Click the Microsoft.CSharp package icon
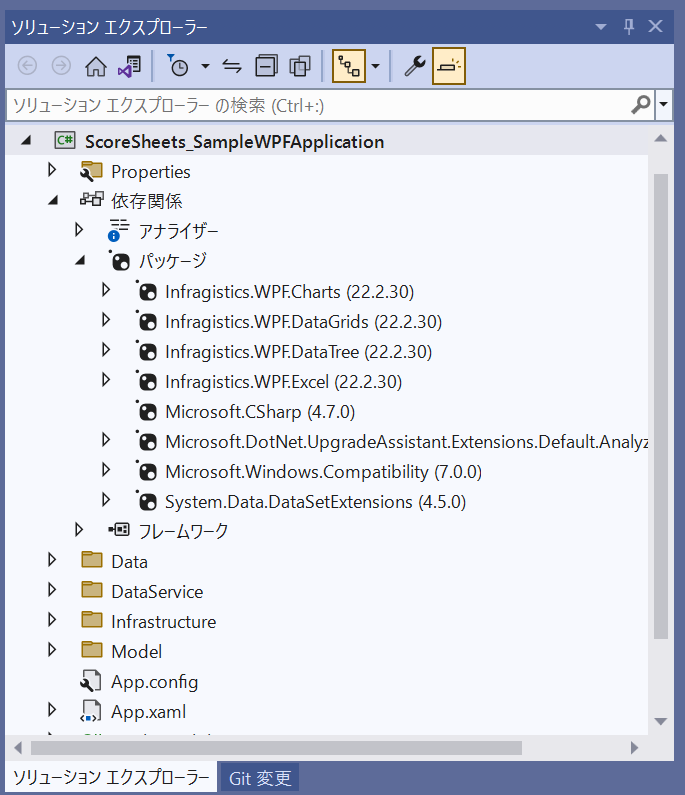 (x=147, y=411)
